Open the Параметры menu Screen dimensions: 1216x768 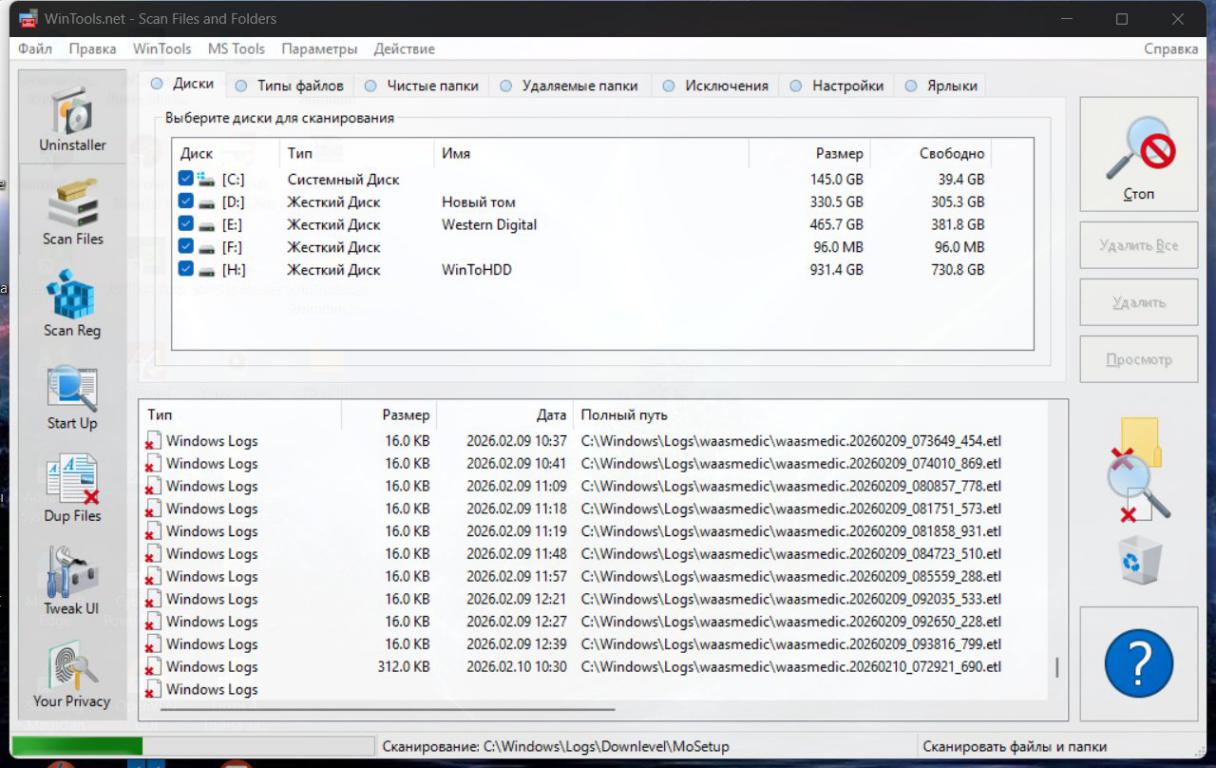[319, 49]
